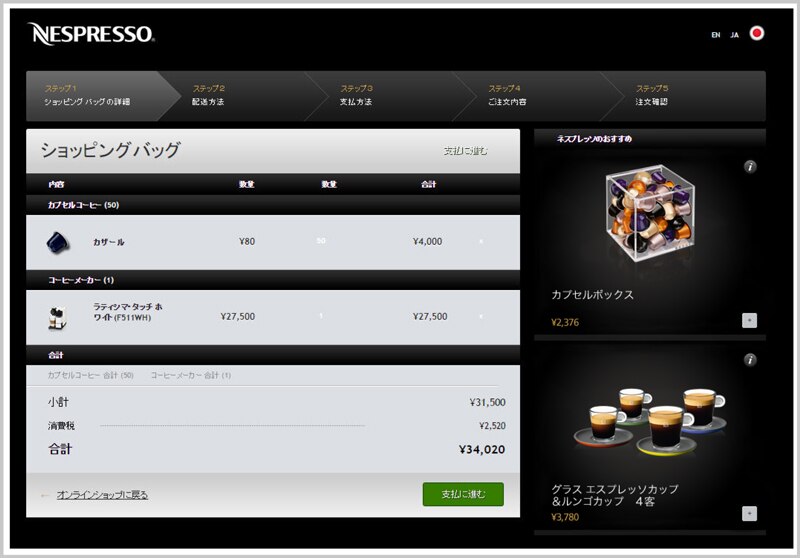Change quantity of ラティシマ・タッチ
The width and height of the screenshot is (800, 558).
(321, 316)
